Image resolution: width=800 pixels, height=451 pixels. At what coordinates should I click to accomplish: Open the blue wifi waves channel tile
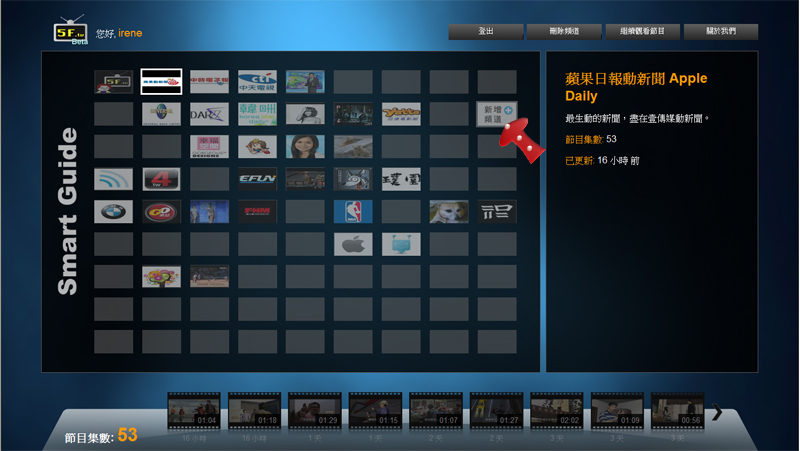point(113,179)
